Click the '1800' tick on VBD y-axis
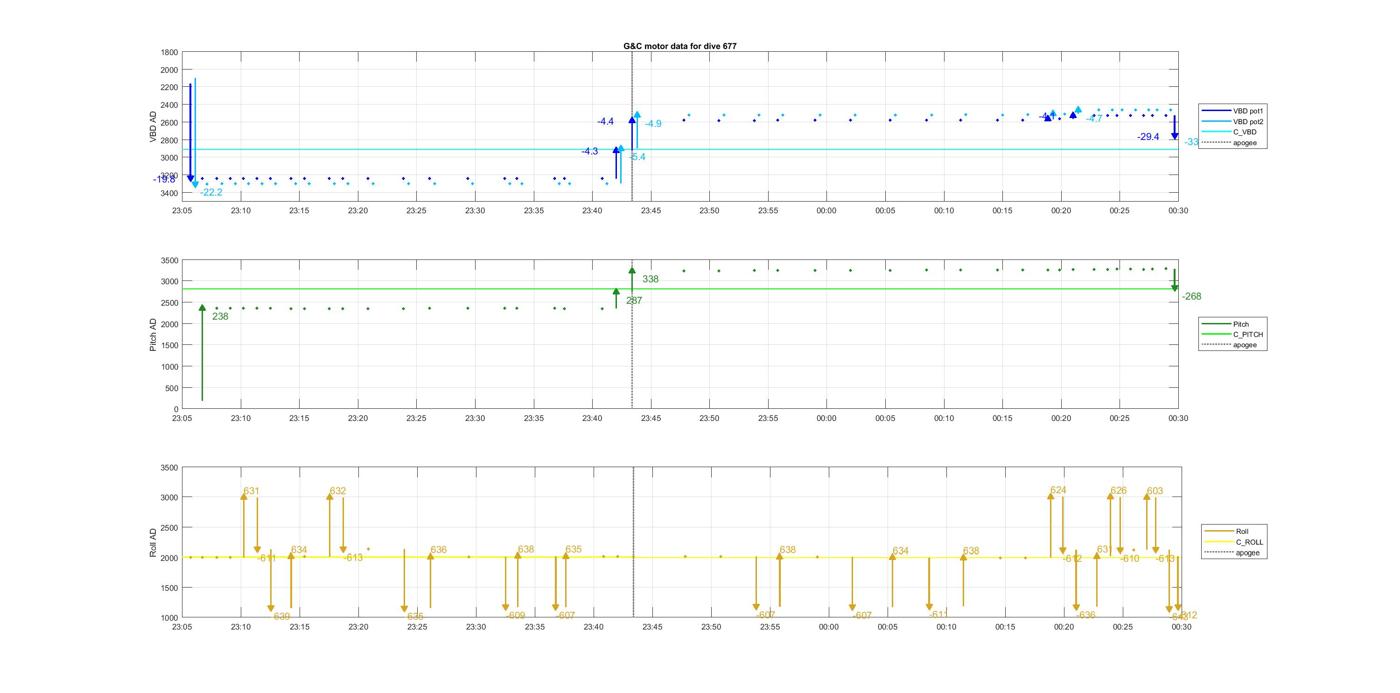The height and width of the screenshot is (693, 1400). tap(169, 52)
